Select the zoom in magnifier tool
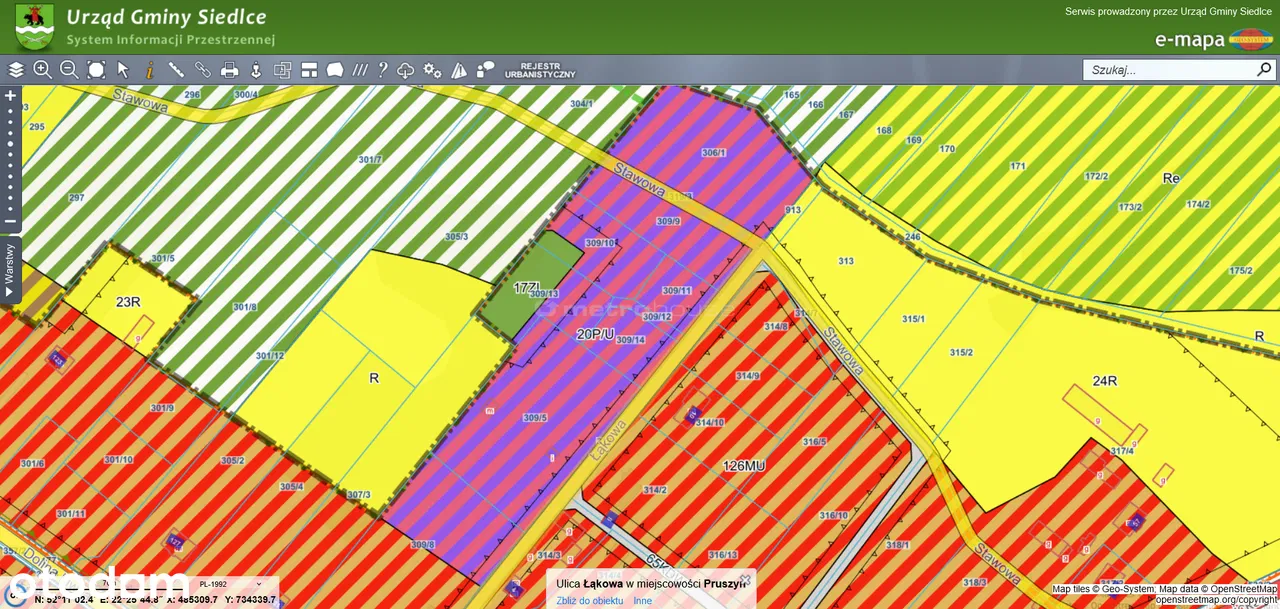1280x609 pixels. point(42,70)
